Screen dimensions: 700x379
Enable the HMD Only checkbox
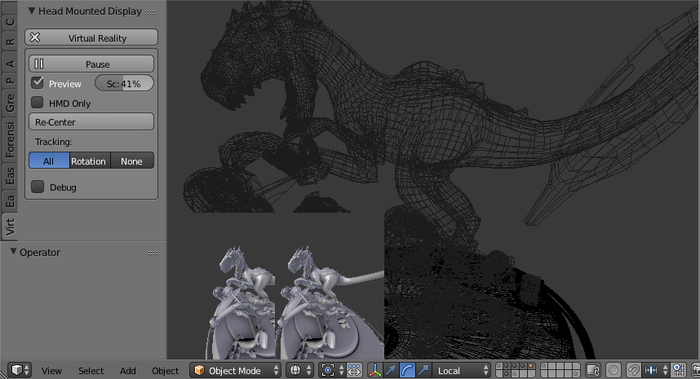pos(38,103)
